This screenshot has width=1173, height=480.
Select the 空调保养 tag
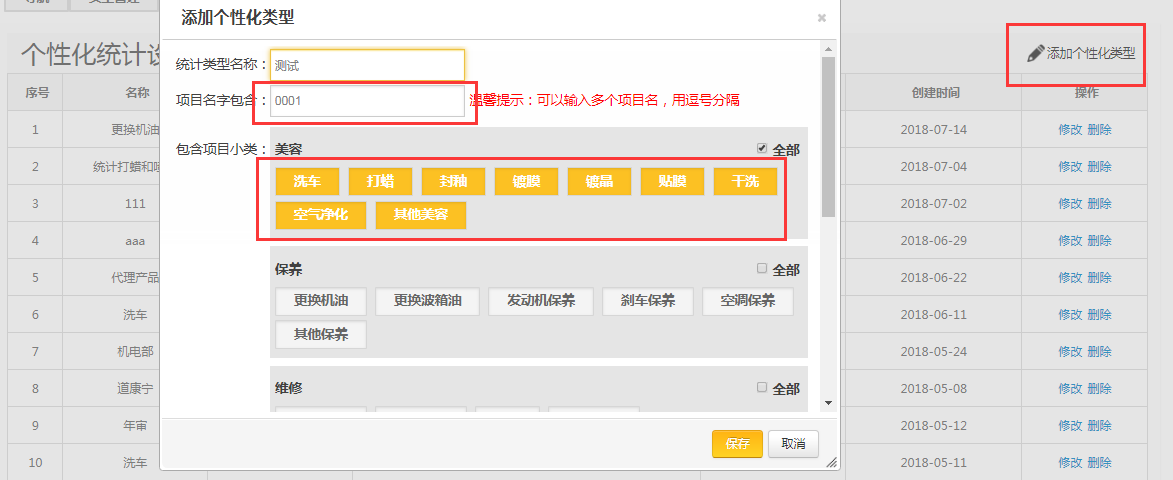click(747, 301)
